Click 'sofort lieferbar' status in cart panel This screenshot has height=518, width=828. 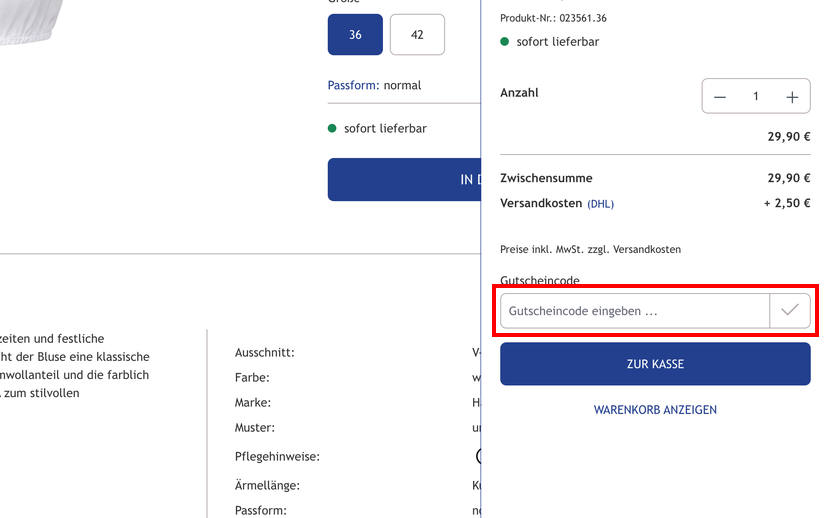[x=558, y=42]
